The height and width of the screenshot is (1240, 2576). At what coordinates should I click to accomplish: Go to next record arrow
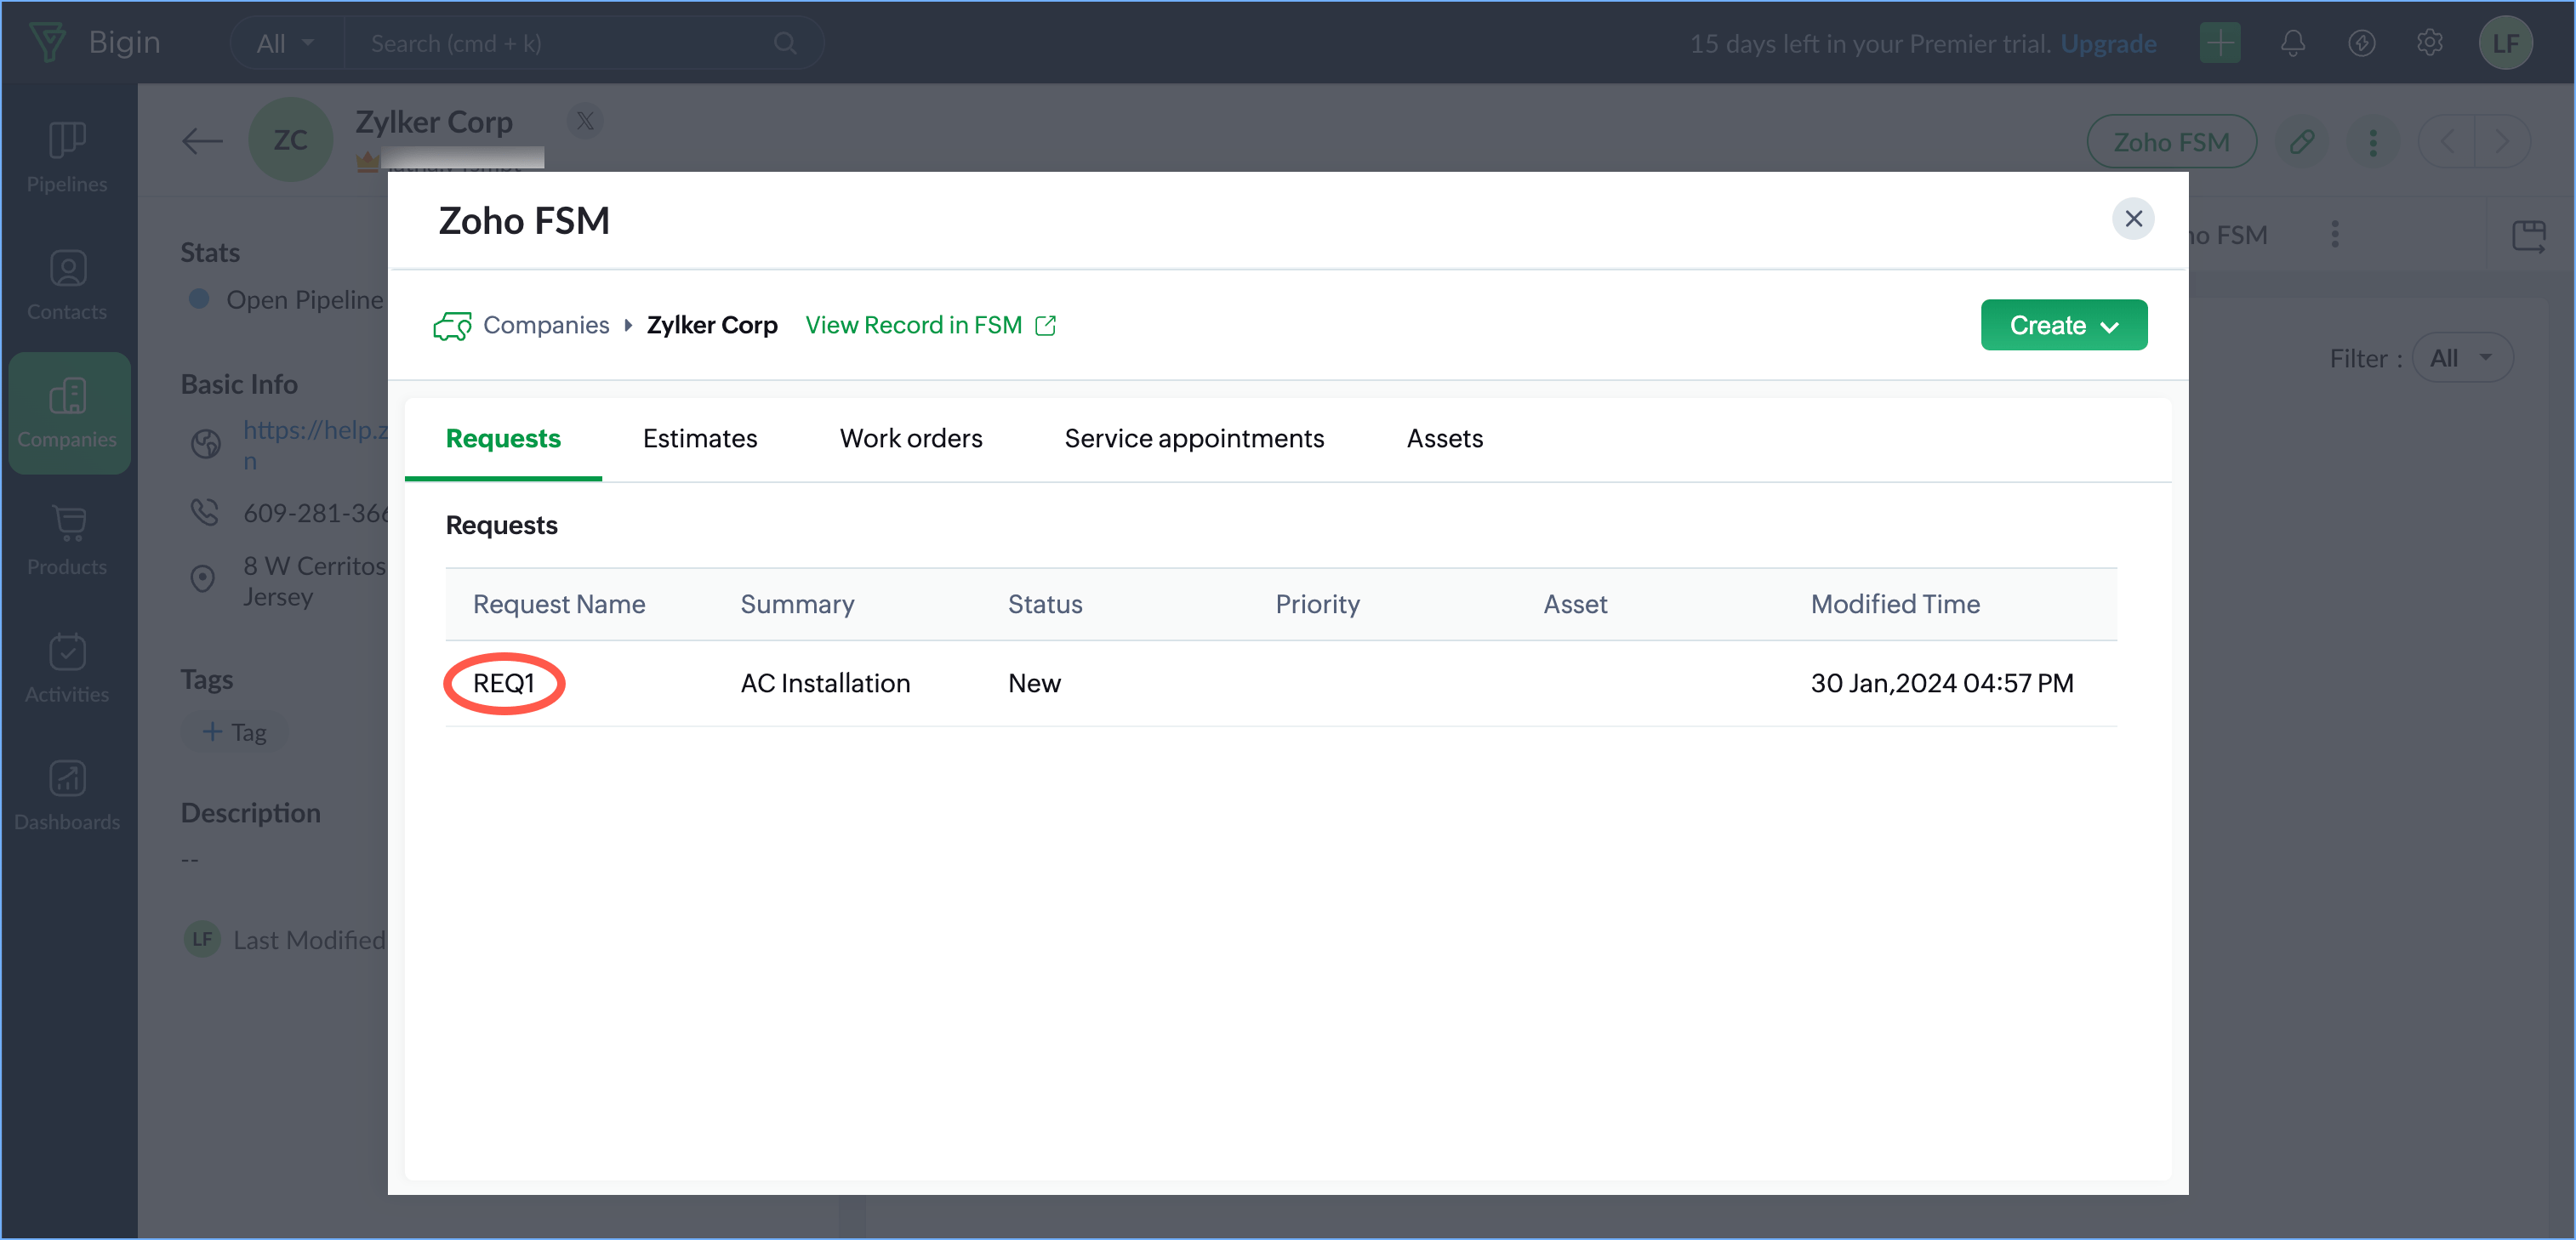[x=2502, y=141]
